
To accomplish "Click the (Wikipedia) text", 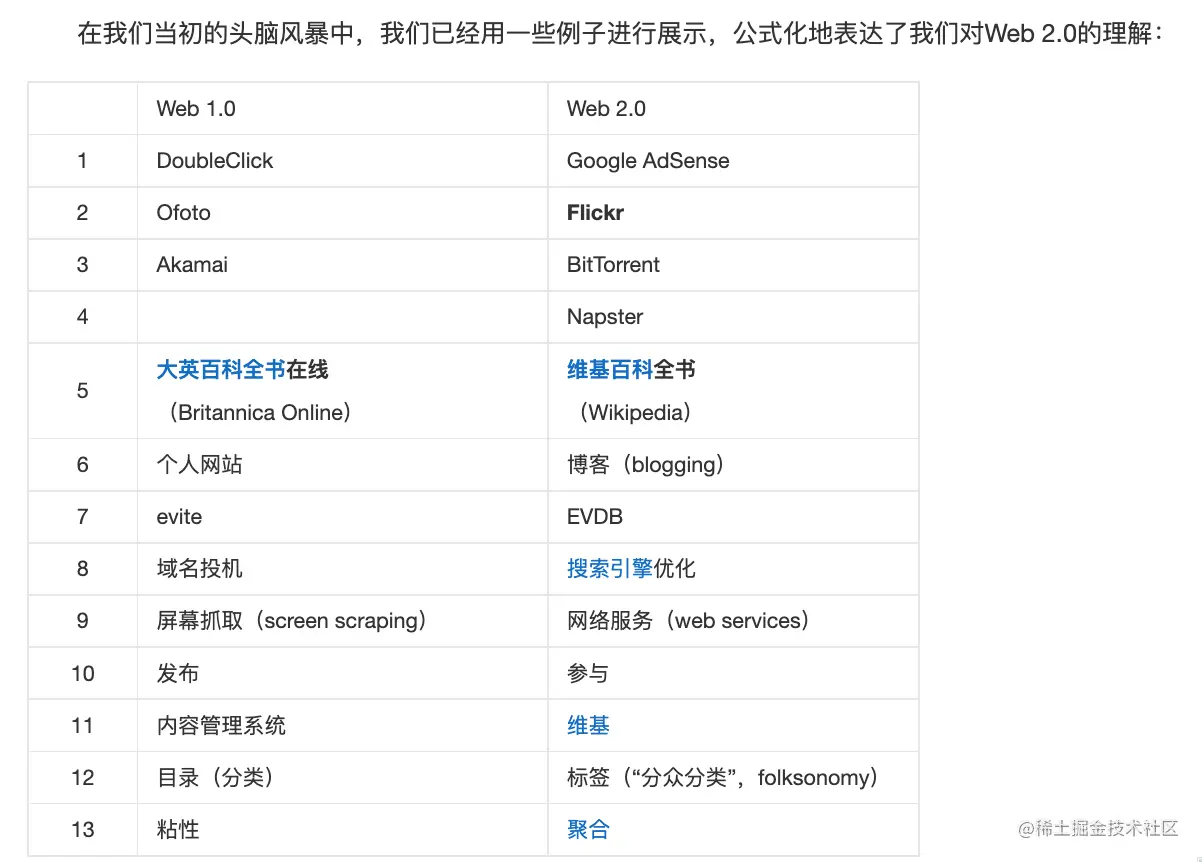I will point(634,412).
